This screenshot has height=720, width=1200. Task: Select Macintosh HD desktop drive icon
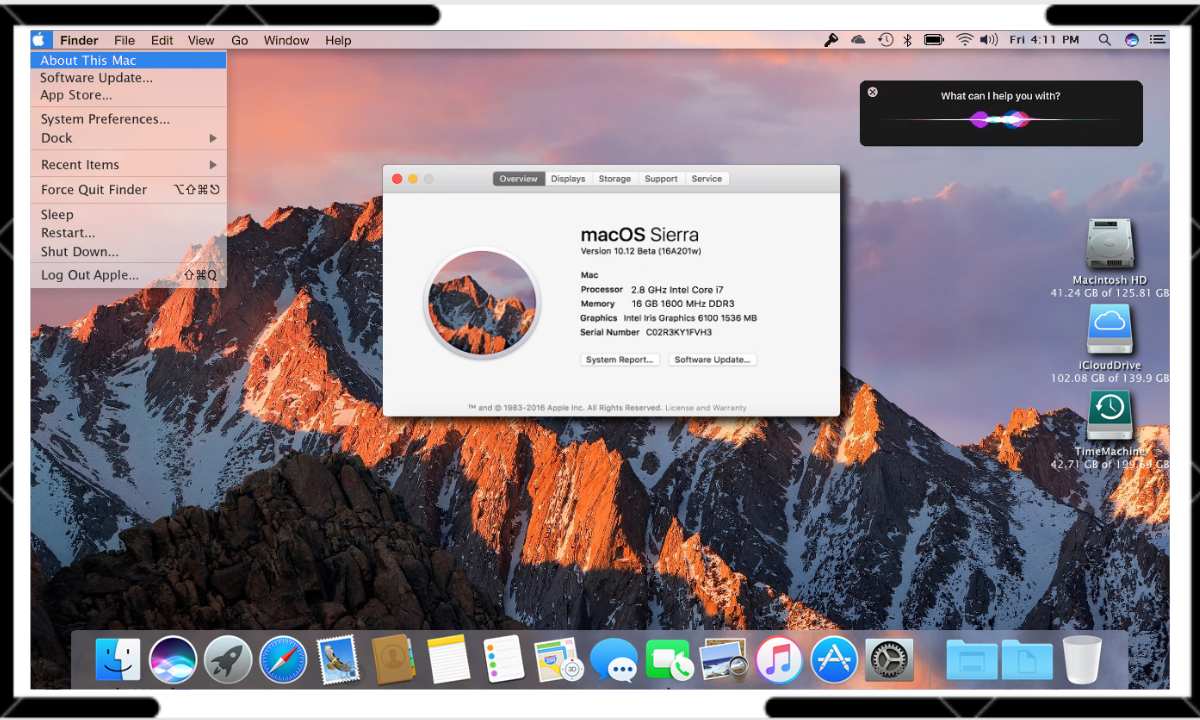(x=1109, y=244)
